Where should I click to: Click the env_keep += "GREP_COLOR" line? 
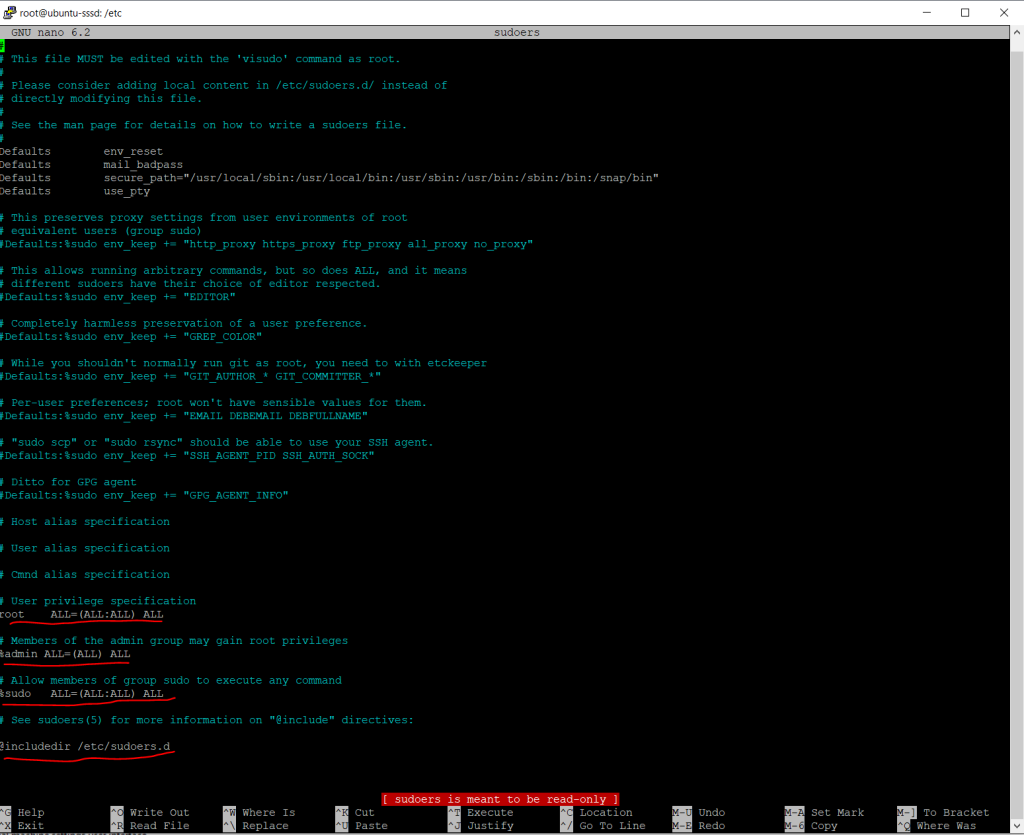131,337
